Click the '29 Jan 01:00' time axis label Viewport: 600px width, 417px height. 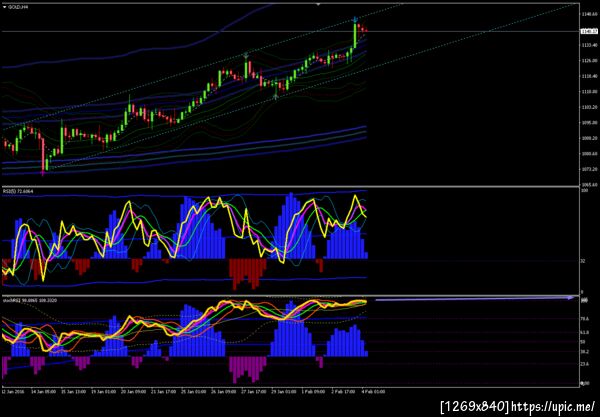tap(284, 392)
